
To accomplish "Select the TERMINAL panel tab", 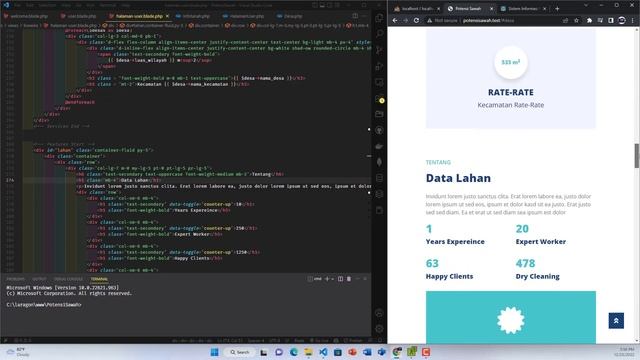I will (x=99, y=279).
